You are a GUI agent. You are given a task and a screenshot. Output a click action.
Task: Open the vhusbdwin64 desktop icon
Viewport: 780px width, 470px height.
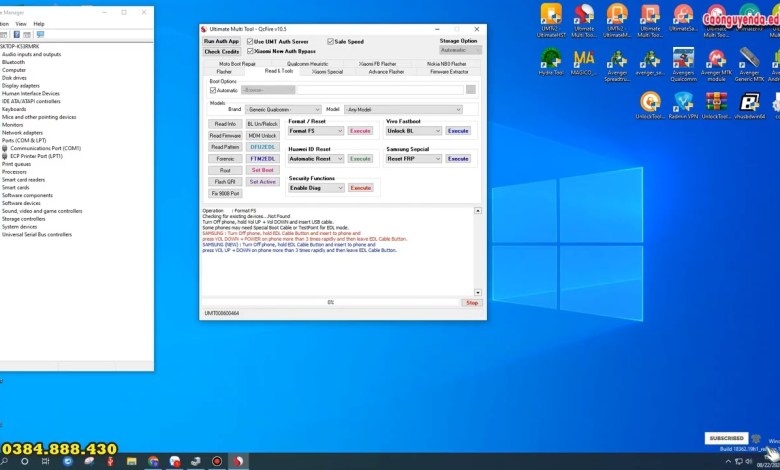click(750, 103)
